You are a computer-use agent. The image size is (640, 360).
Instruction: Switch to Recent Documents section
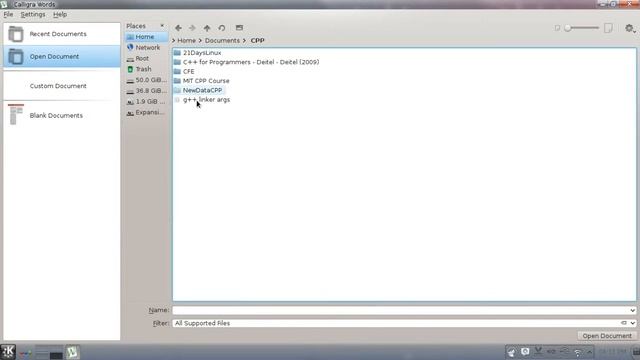pos(62,34)
